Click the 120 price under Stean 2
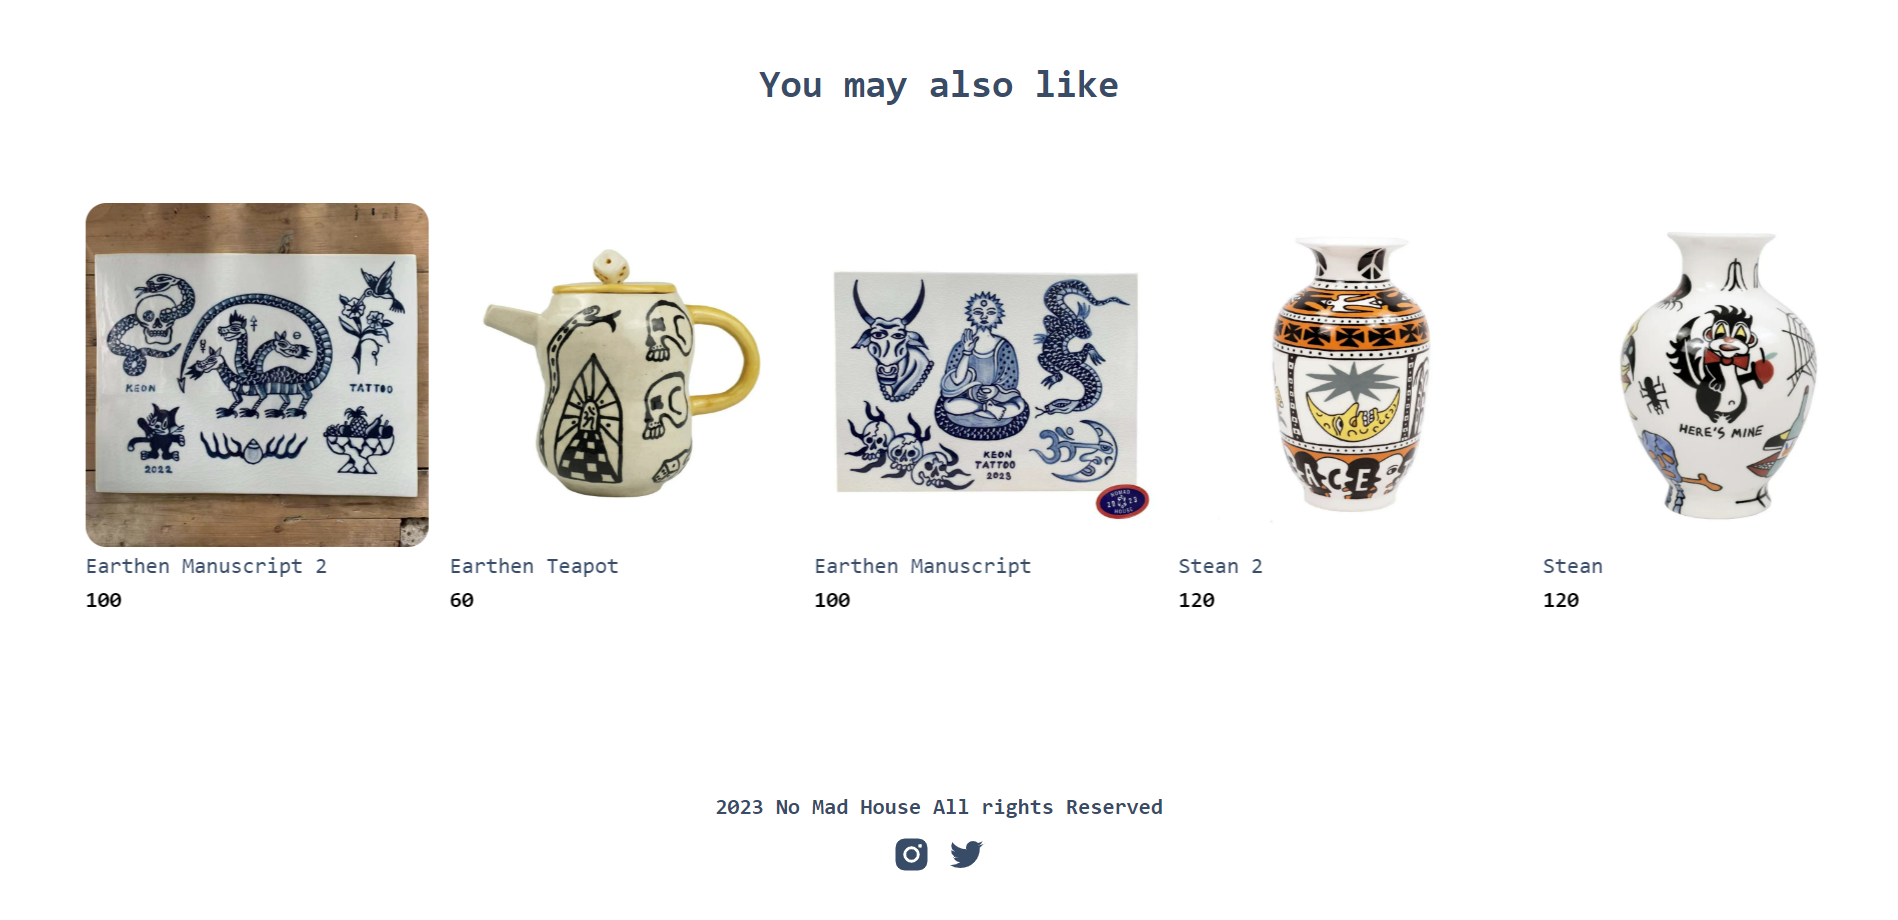Image resolution: width=1898 pixels, height=920 pixels. click(x=1196, y=600)
